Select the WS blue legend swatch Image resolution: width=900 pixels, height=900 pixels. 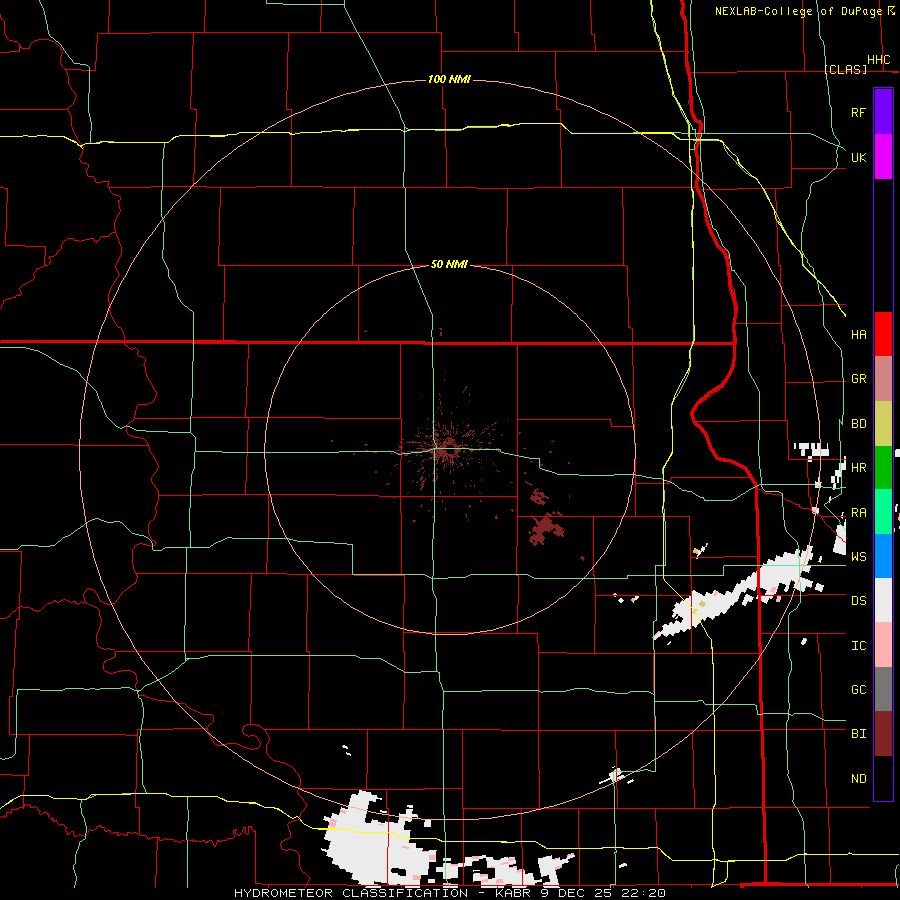point(883,556)
